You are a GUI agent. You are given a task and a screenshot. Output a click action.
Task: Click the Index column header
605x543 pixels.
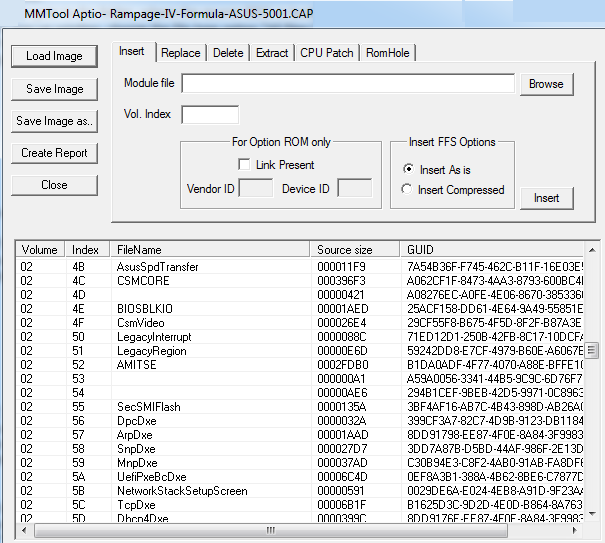pos(87,250)
